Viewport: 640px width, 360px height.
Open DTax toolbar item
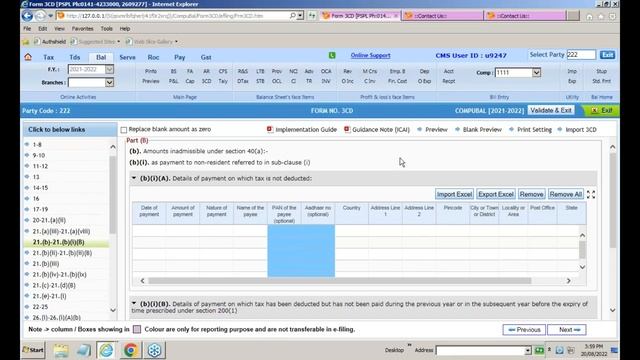coord(242,81)
